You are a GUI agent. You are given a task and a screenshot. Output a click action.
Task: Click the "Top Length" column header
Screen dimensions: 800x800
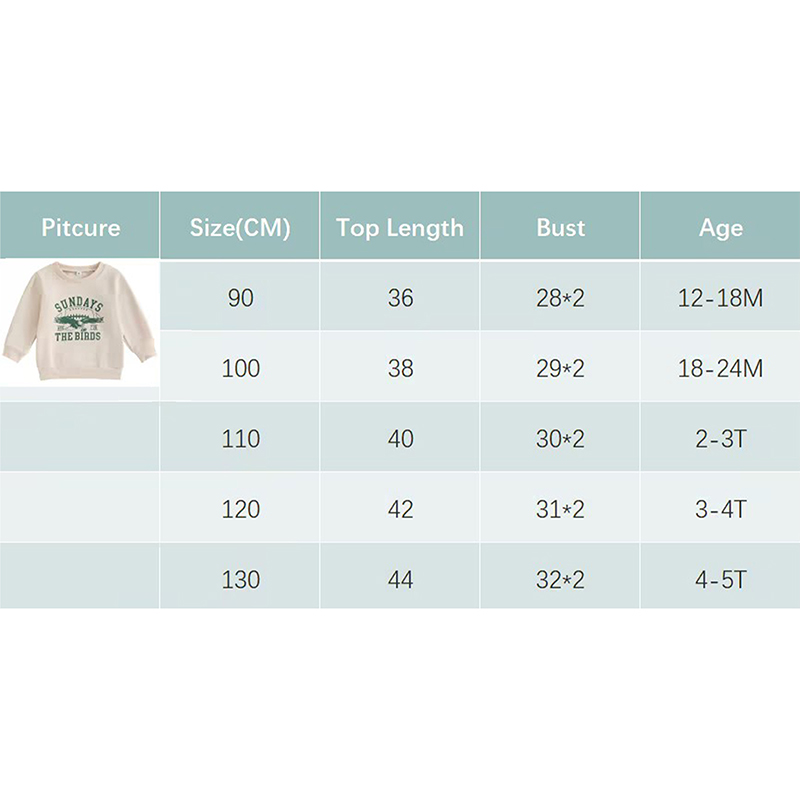[x=400, y=227]
